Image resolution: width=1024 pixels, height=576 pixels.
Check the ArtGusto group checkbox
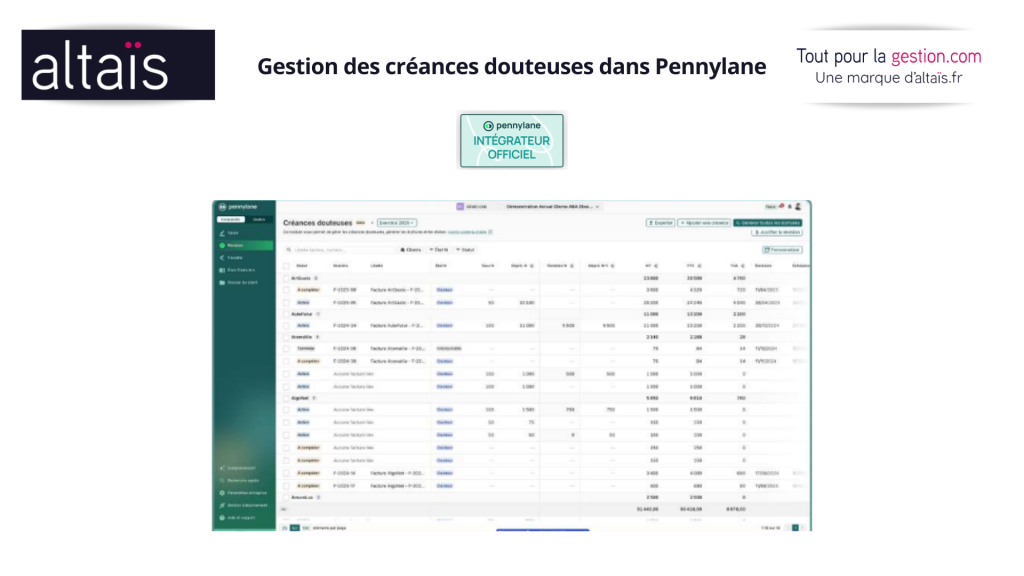[x=286, y=278]
